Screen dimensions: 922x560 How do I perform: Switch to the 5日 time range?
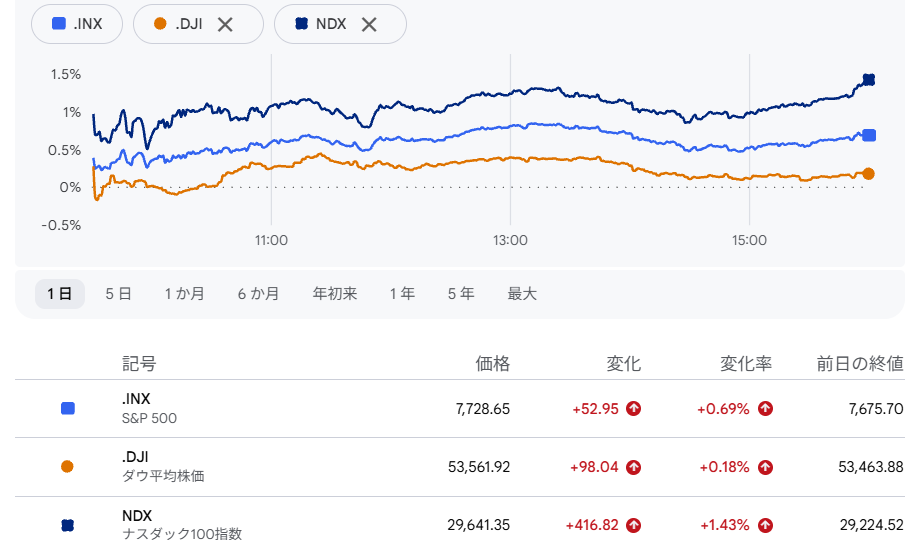click(x=118, y=294)
